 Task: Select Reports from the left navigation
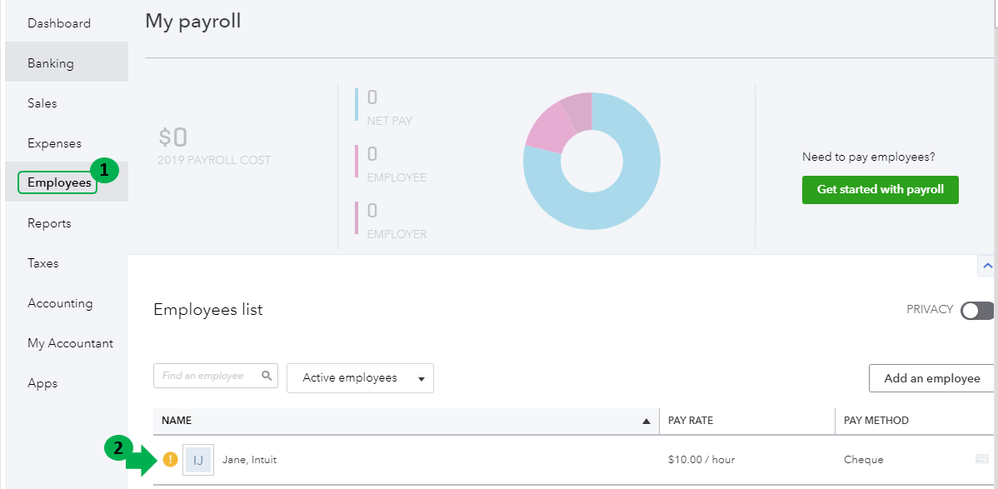click(49, 223)
